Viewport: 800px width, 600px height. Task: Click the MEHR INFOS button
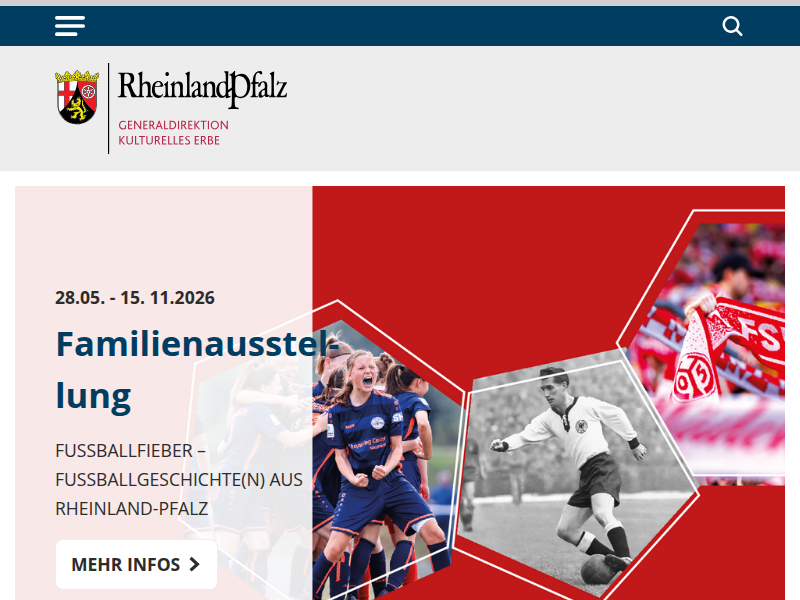[136, 564]
